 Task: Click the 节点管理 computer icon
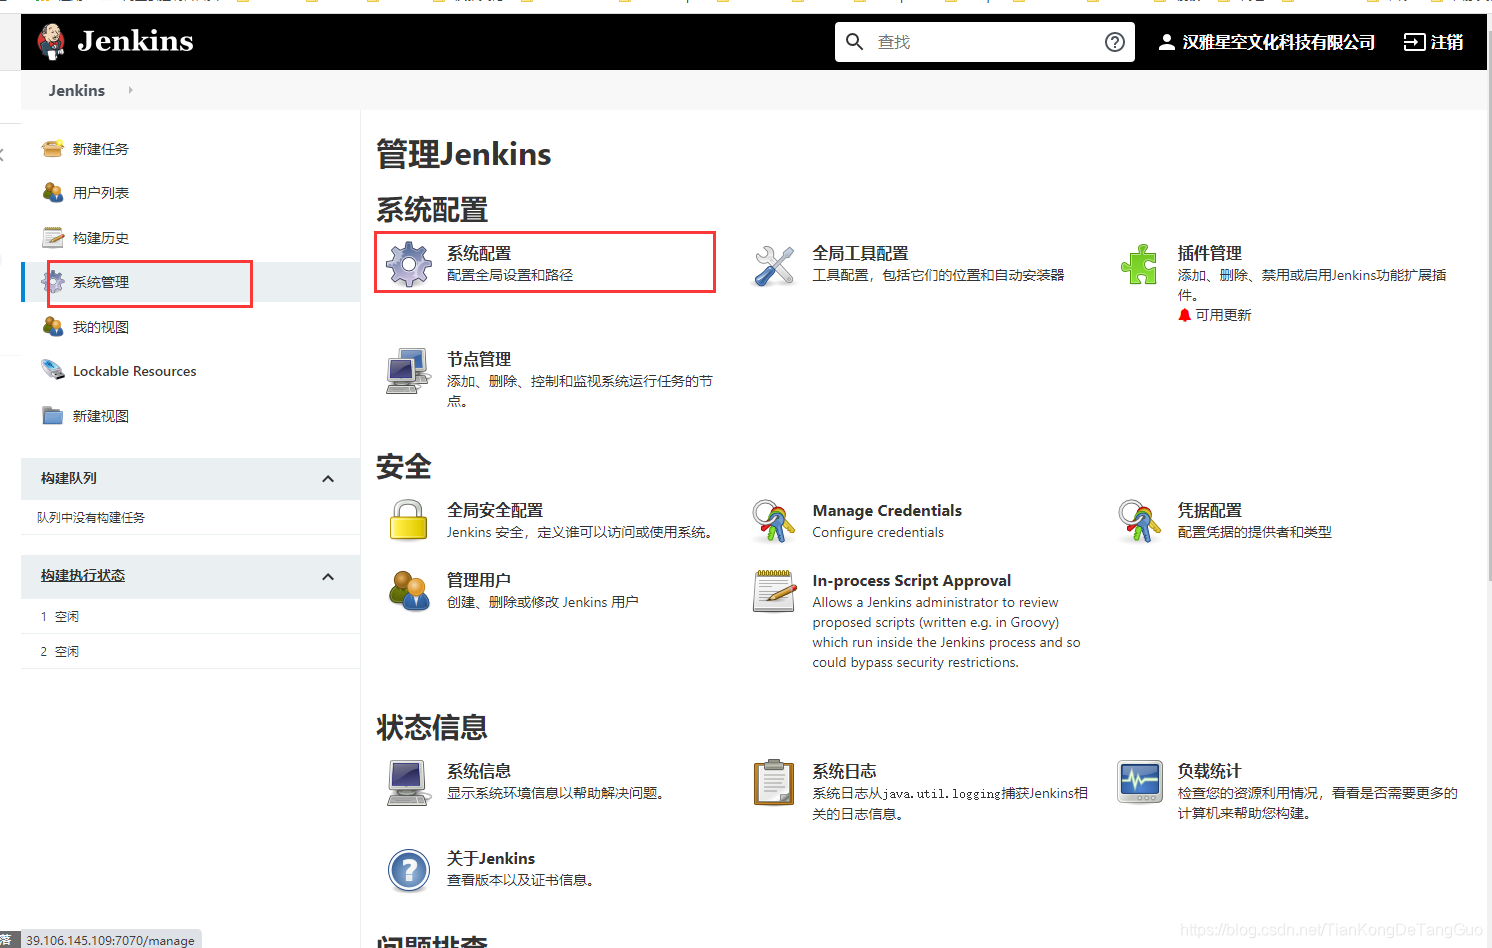tap(408, 371)
